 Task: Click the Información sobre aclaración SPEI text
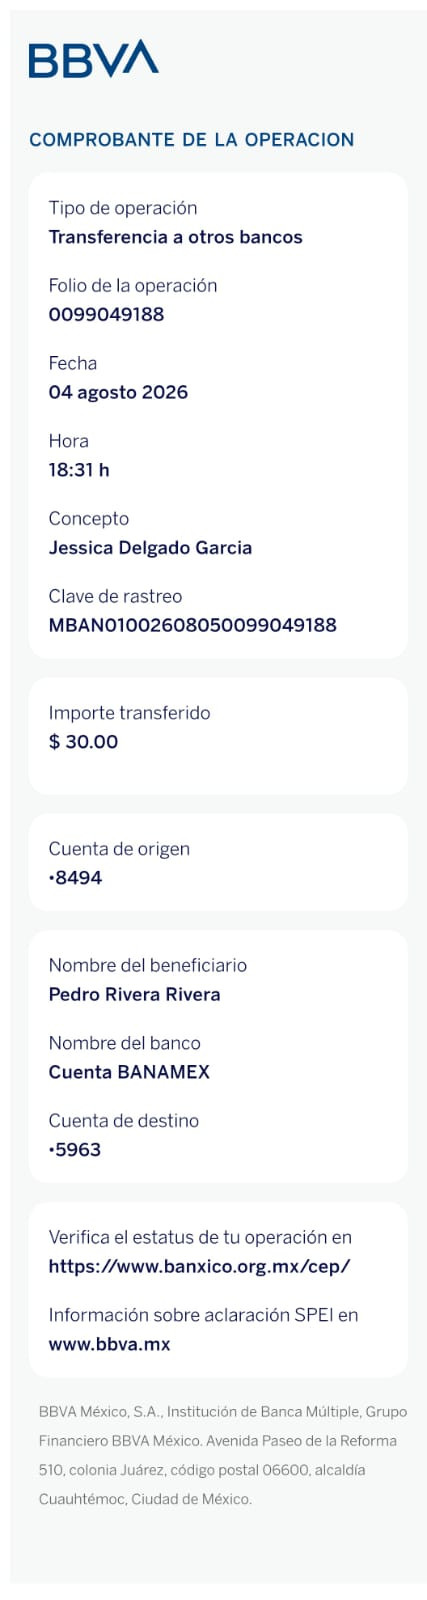[x=203, y=1315]
